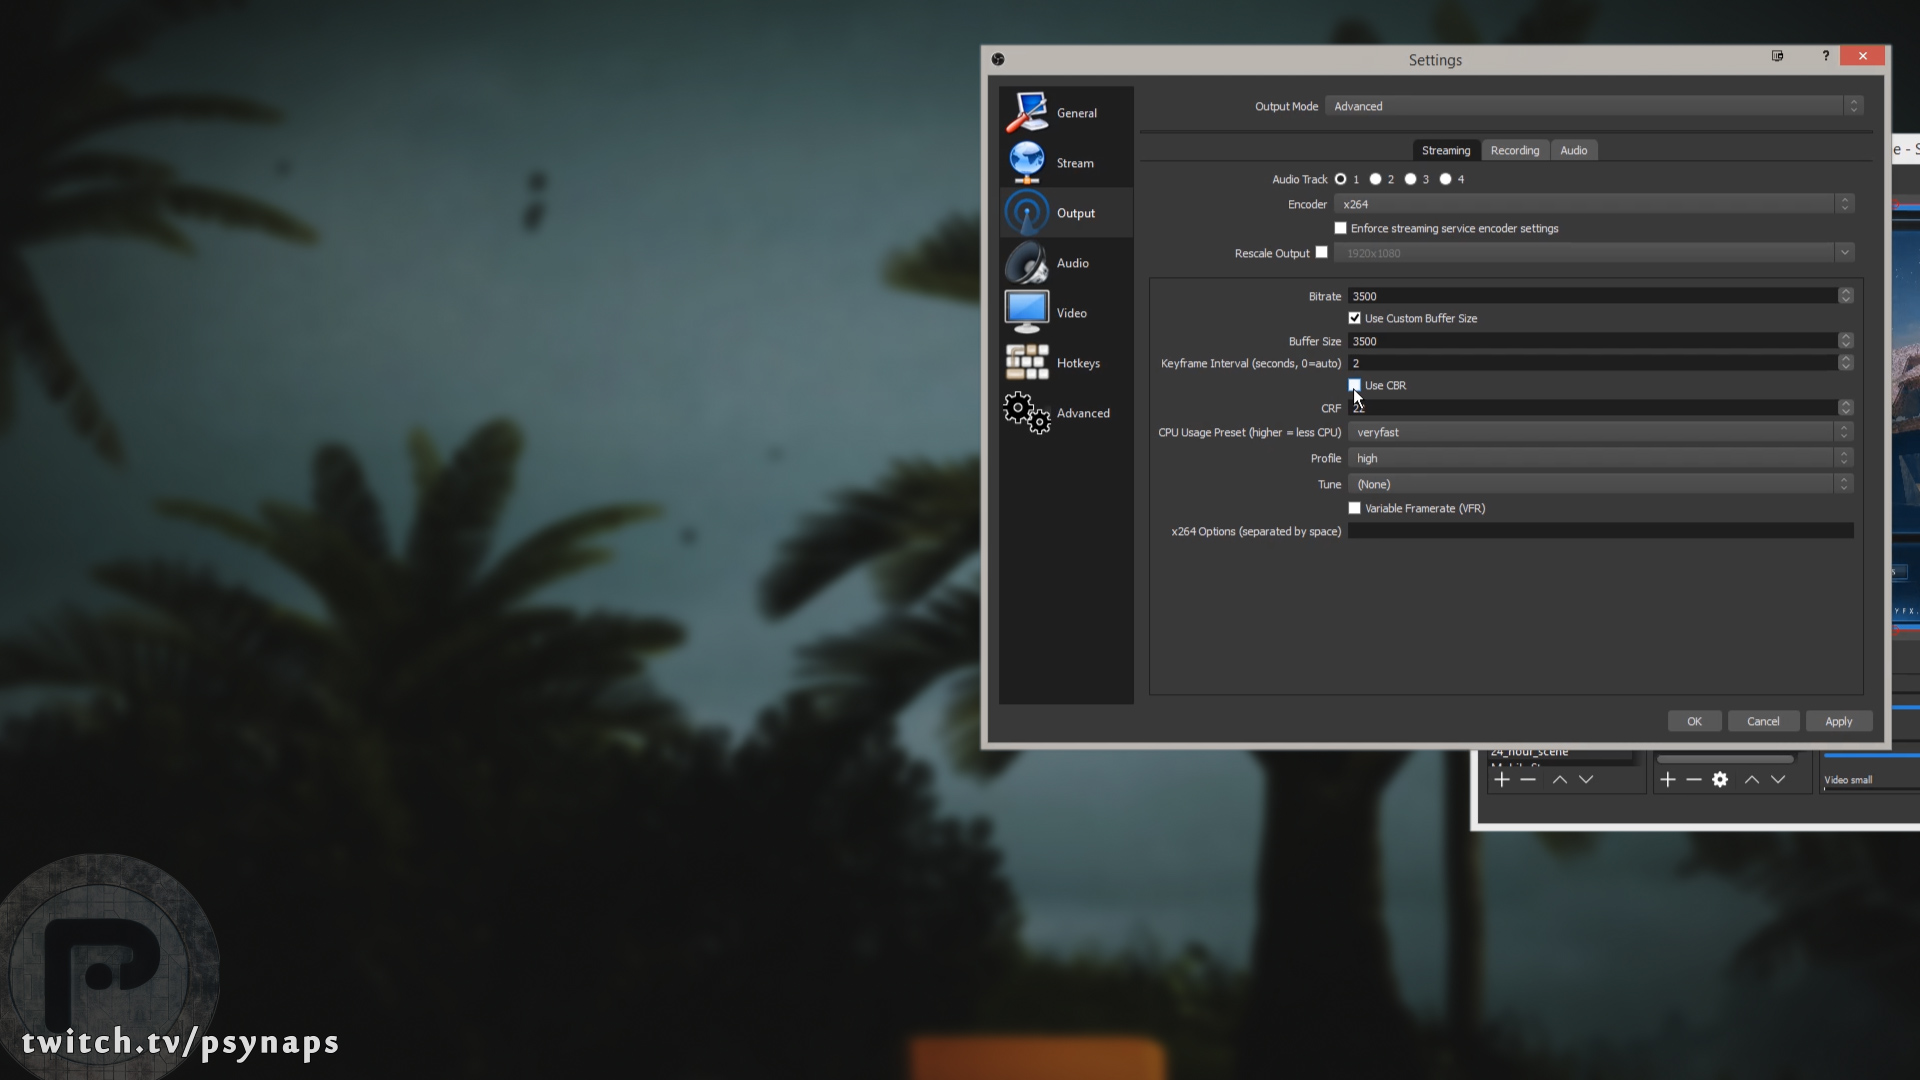Click the Cancel button
Viewport: 1920px width, 1080px height.
1763,721
